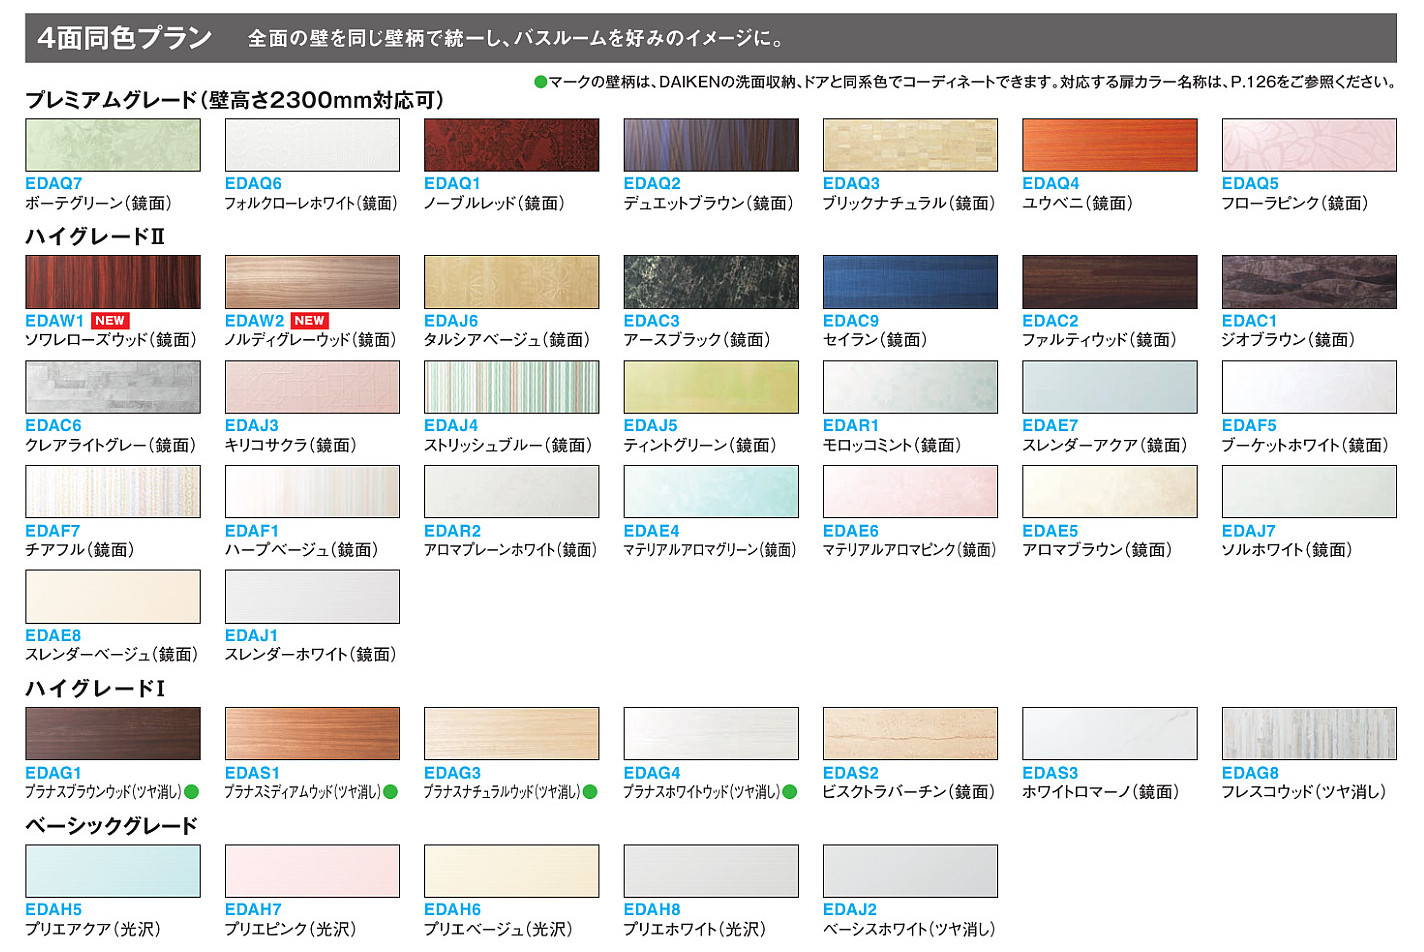Screen dimensions: 1424x952
Task: Pick the EDAS2 ビスクトラバーチン swatch
Action: click(x=910, y=734)
